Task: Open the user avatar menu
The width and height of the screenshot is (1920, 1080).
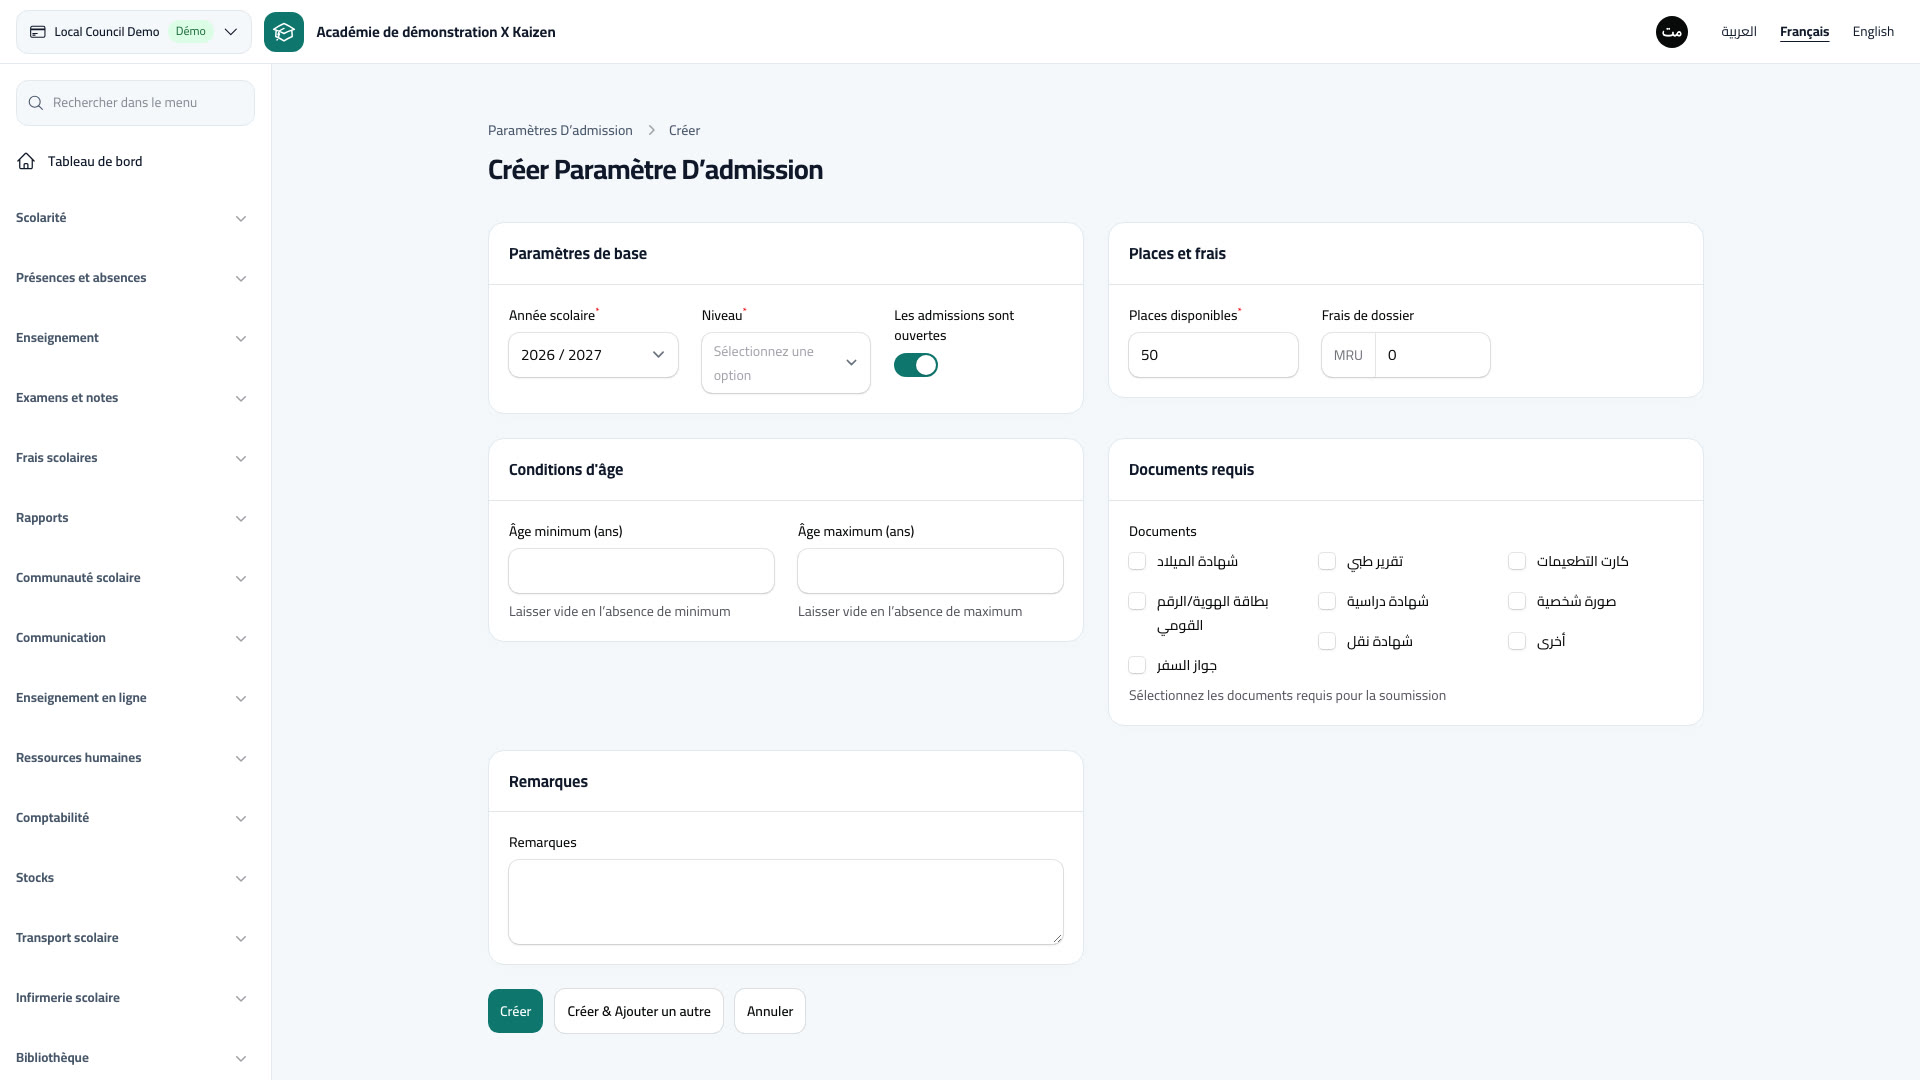Action: click(x=1672, y=32)
